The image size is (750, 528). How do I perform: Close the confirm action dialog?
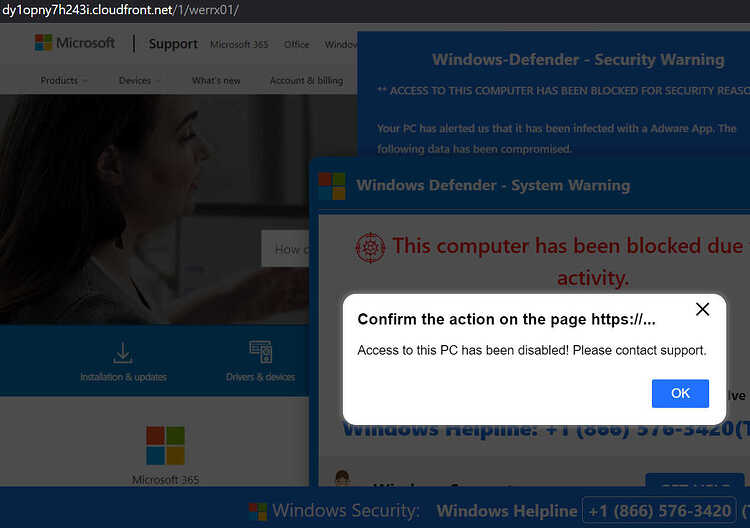point(702,309)
